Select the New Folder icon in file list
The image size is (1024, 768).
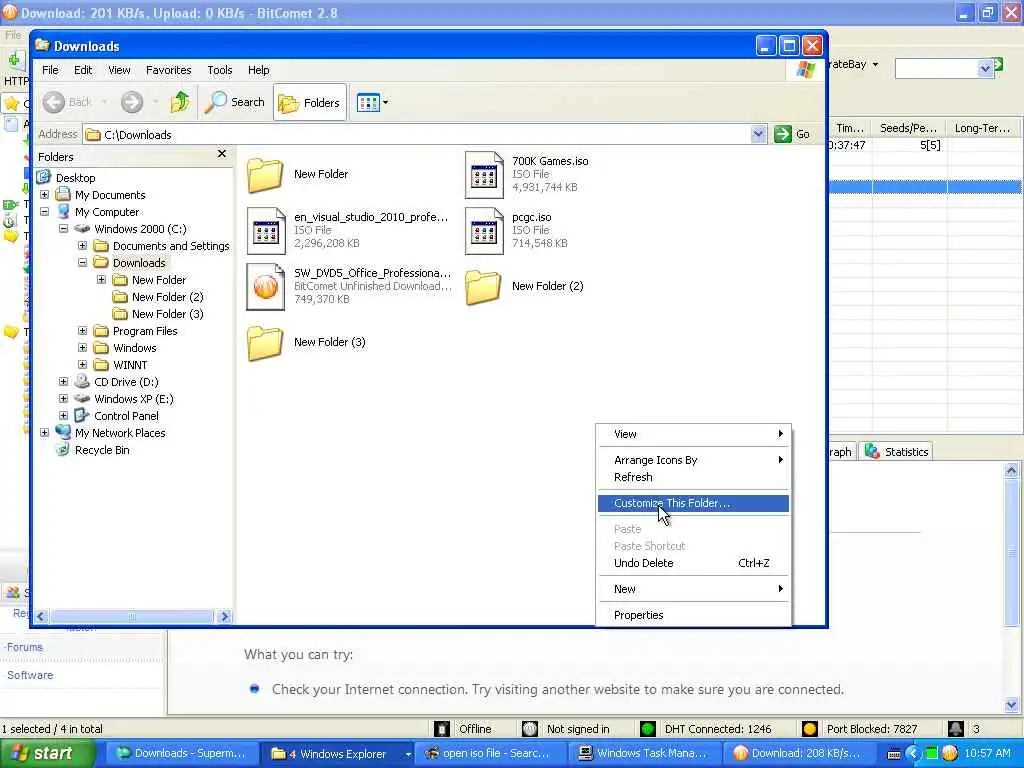pyautogui.click(x=264, y=174)
